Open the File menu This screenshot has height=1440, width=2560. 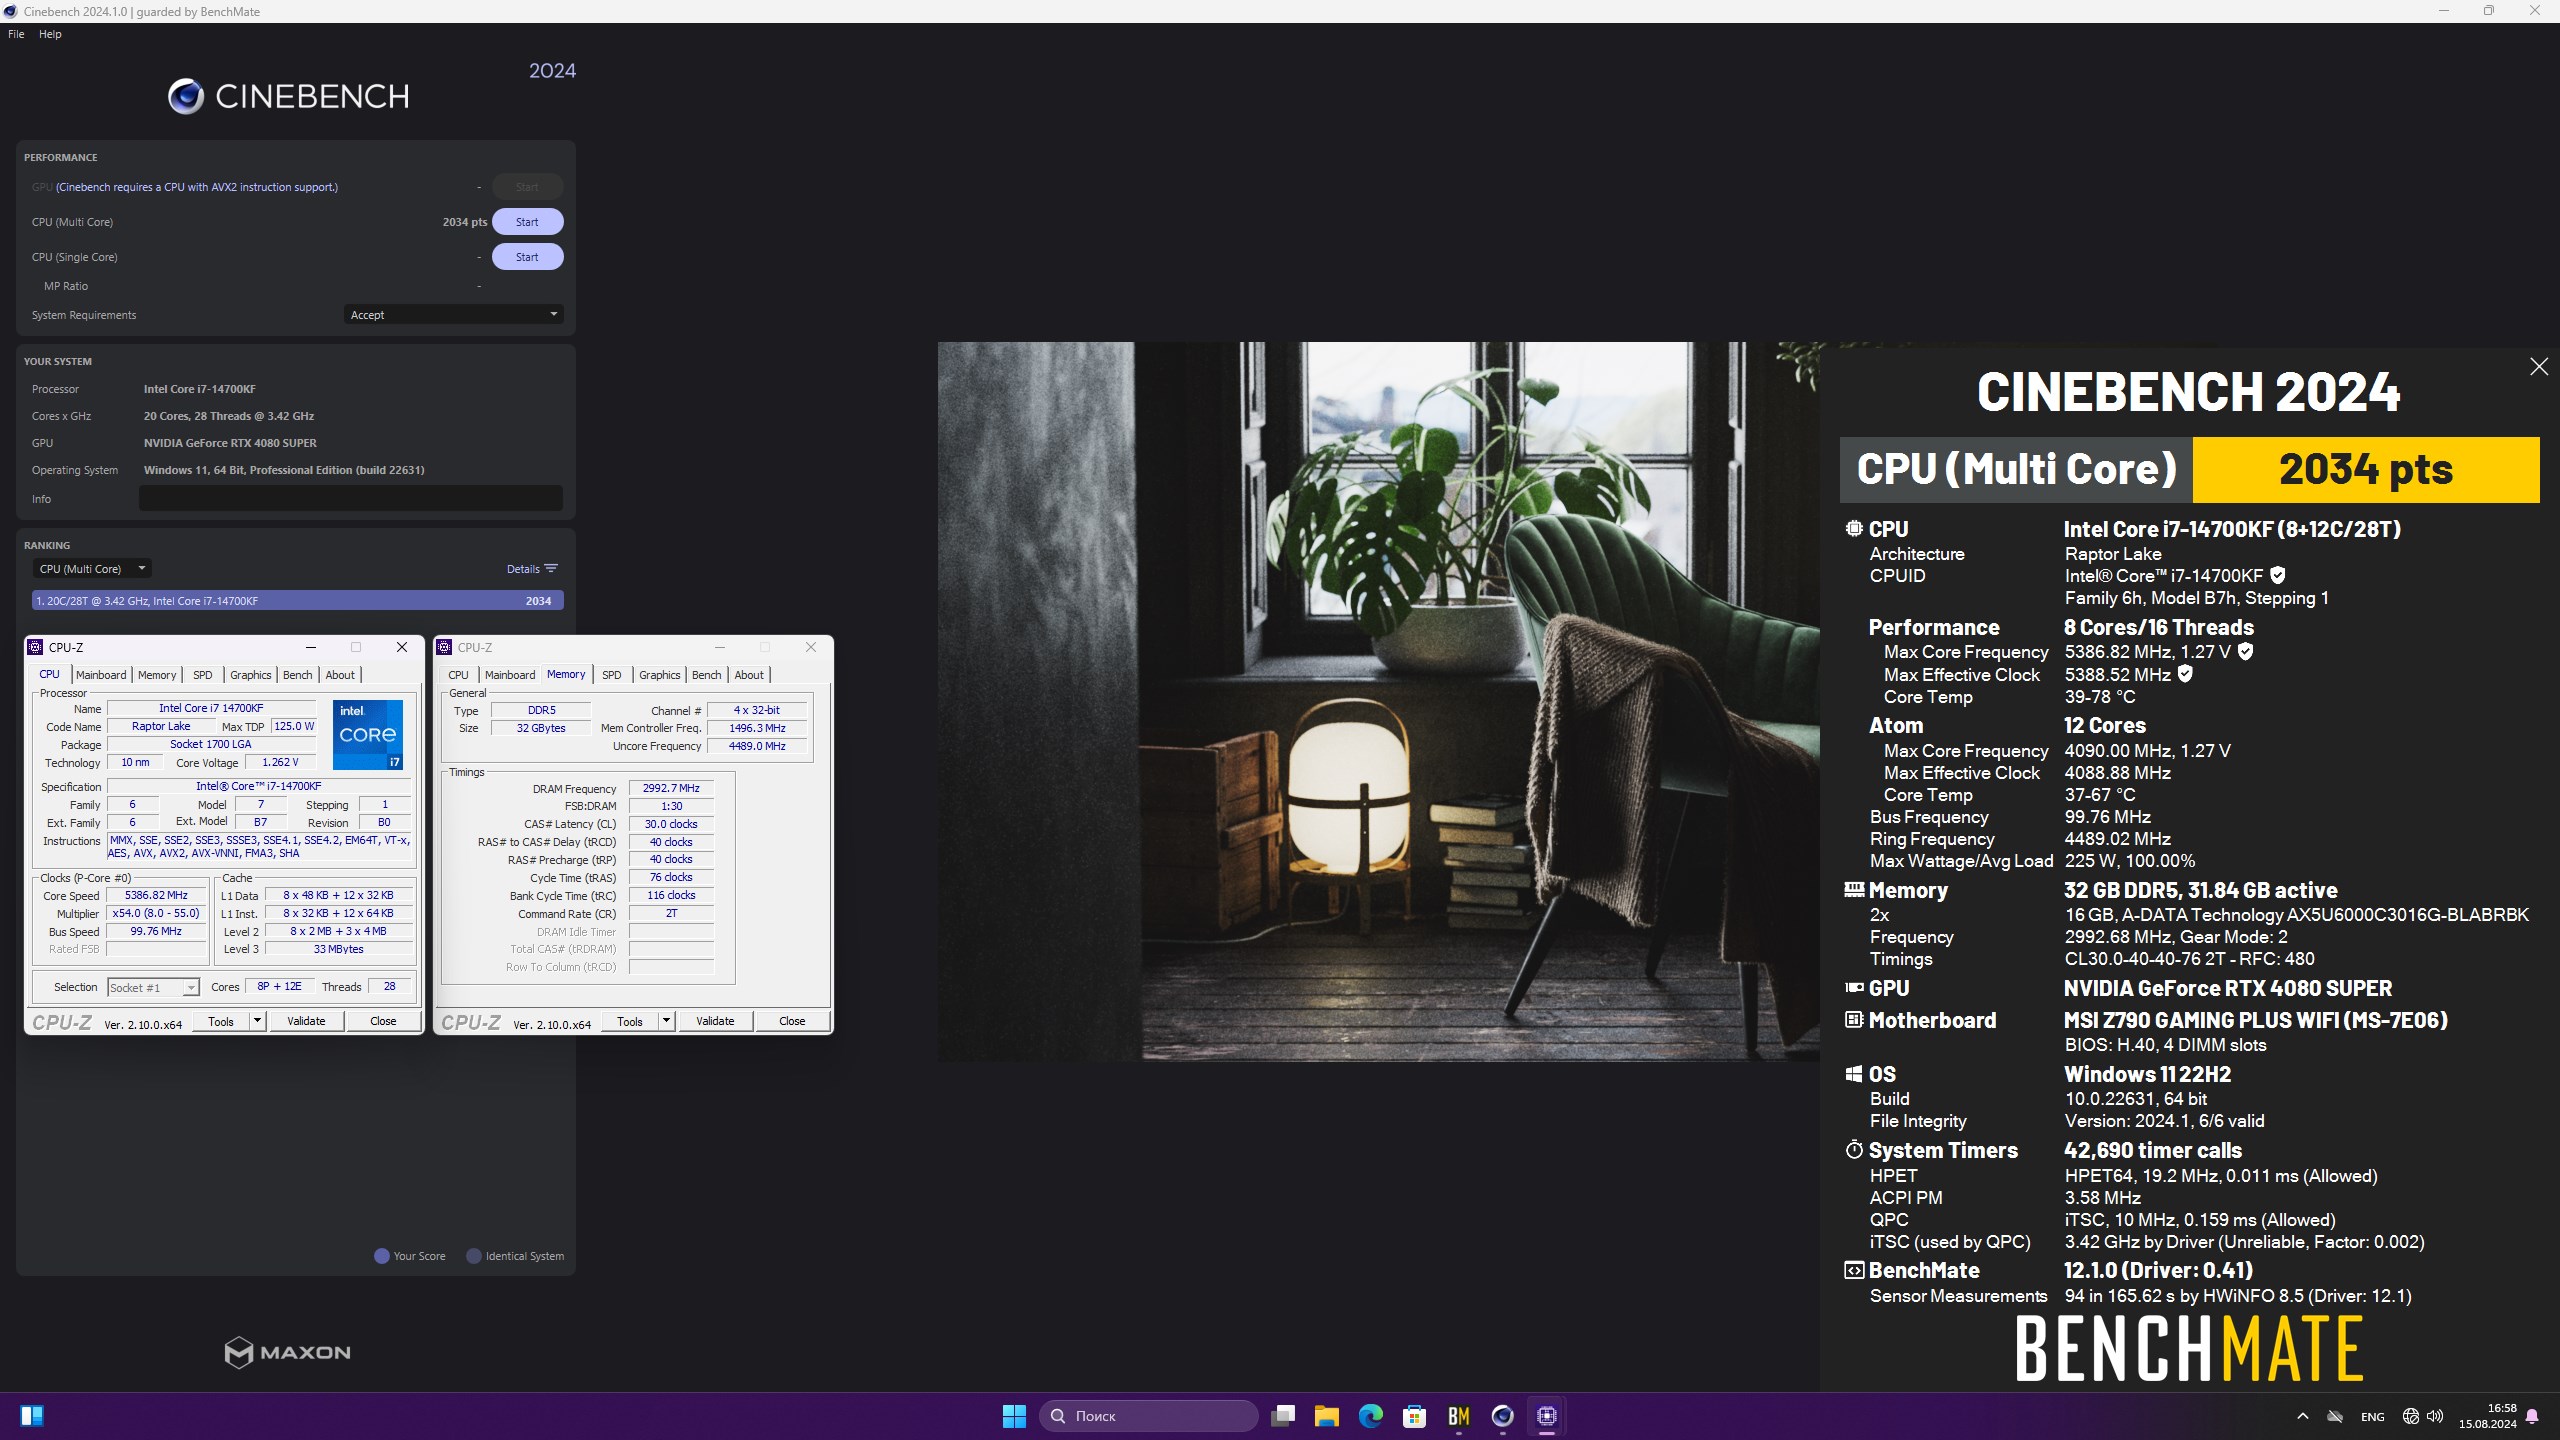tap(16, 34)
